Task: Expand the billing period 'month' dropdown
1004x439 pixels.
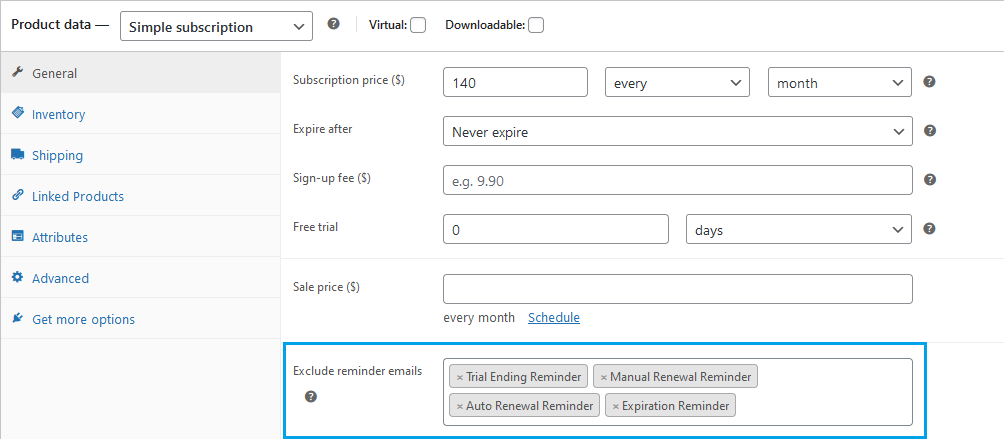Action: click(x=839, y=83)
